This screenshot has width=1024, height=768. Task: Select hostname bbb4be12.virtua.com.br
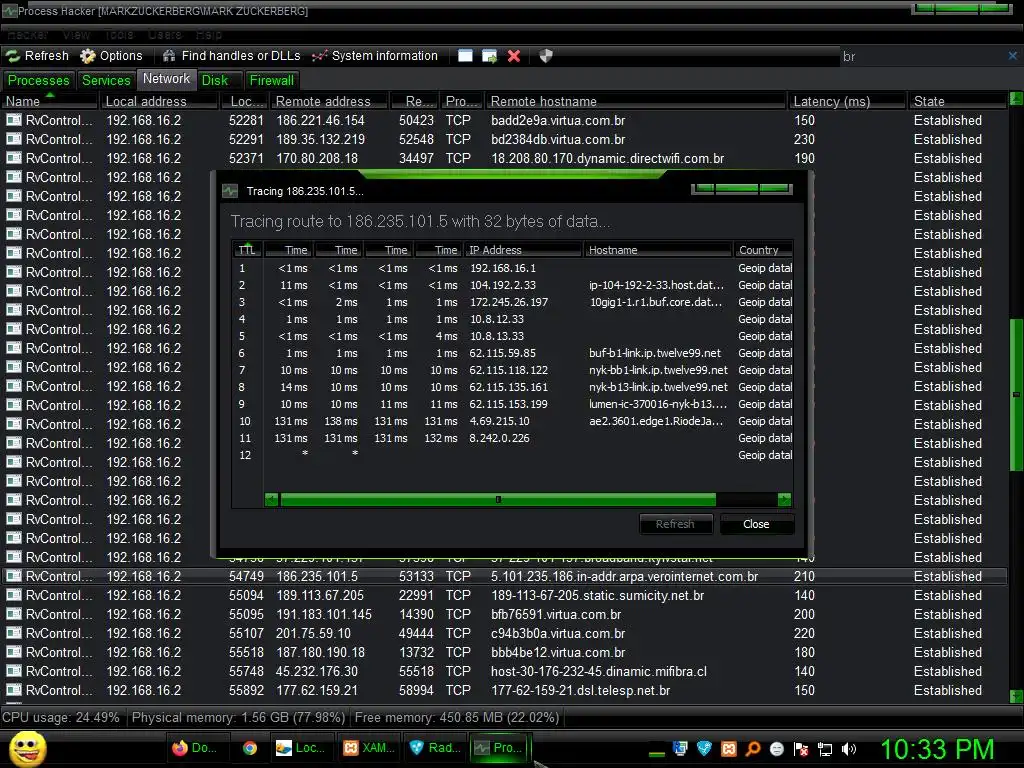(x=558, y=652)
